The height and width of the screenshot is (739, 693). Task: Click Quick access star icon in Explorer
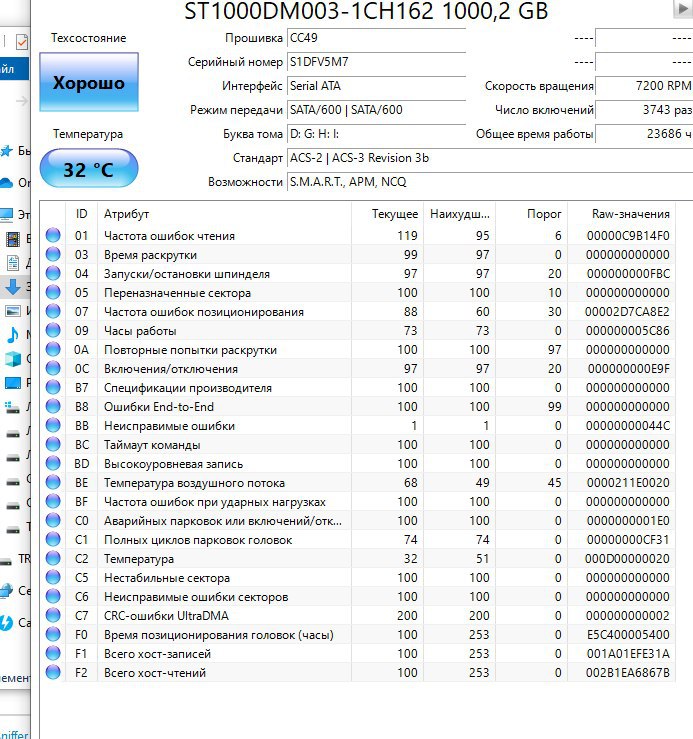coord(7,151)
